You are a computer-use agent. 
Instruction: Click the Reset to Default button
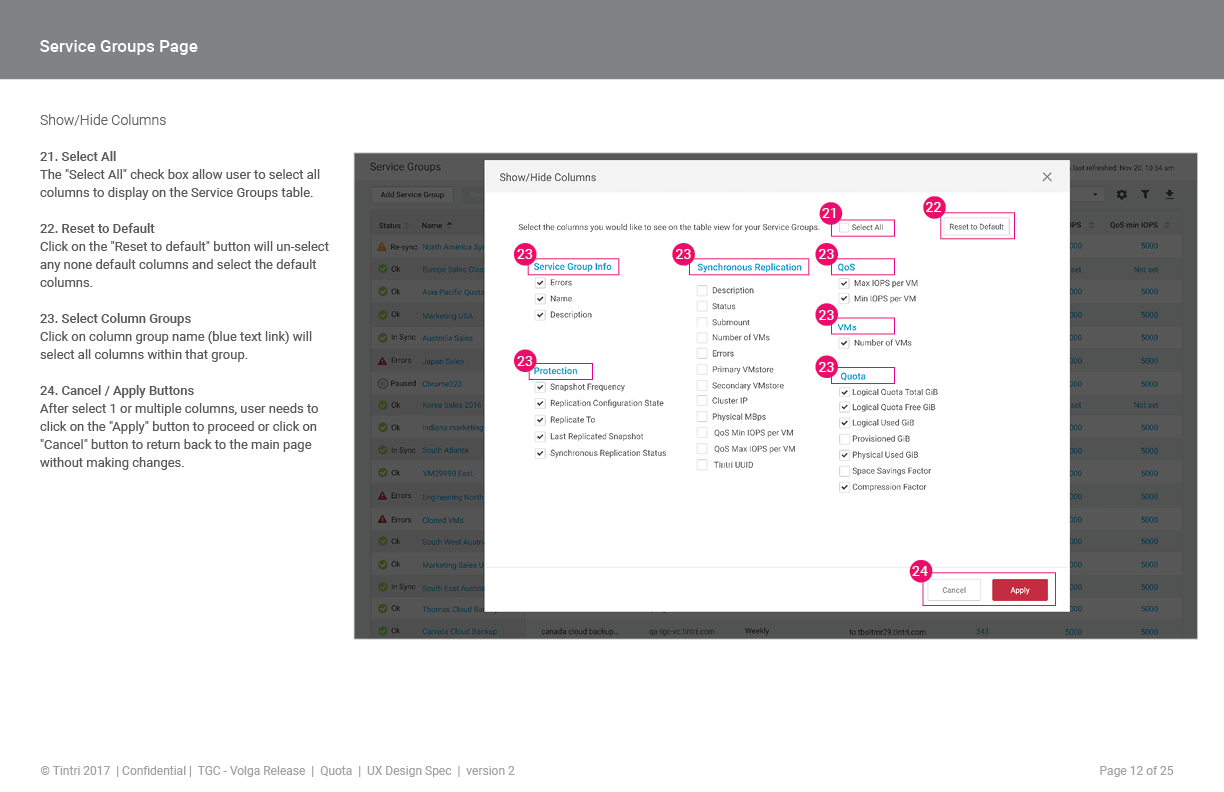pyautogui.click(x=976, y=227)
